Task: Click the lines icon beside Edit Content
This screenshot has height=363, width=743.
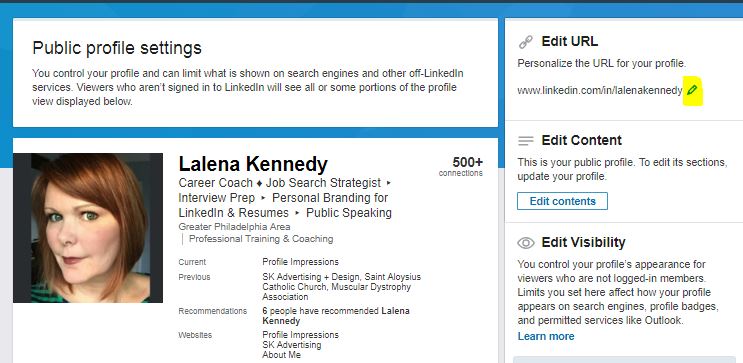Action: [526, 141]
